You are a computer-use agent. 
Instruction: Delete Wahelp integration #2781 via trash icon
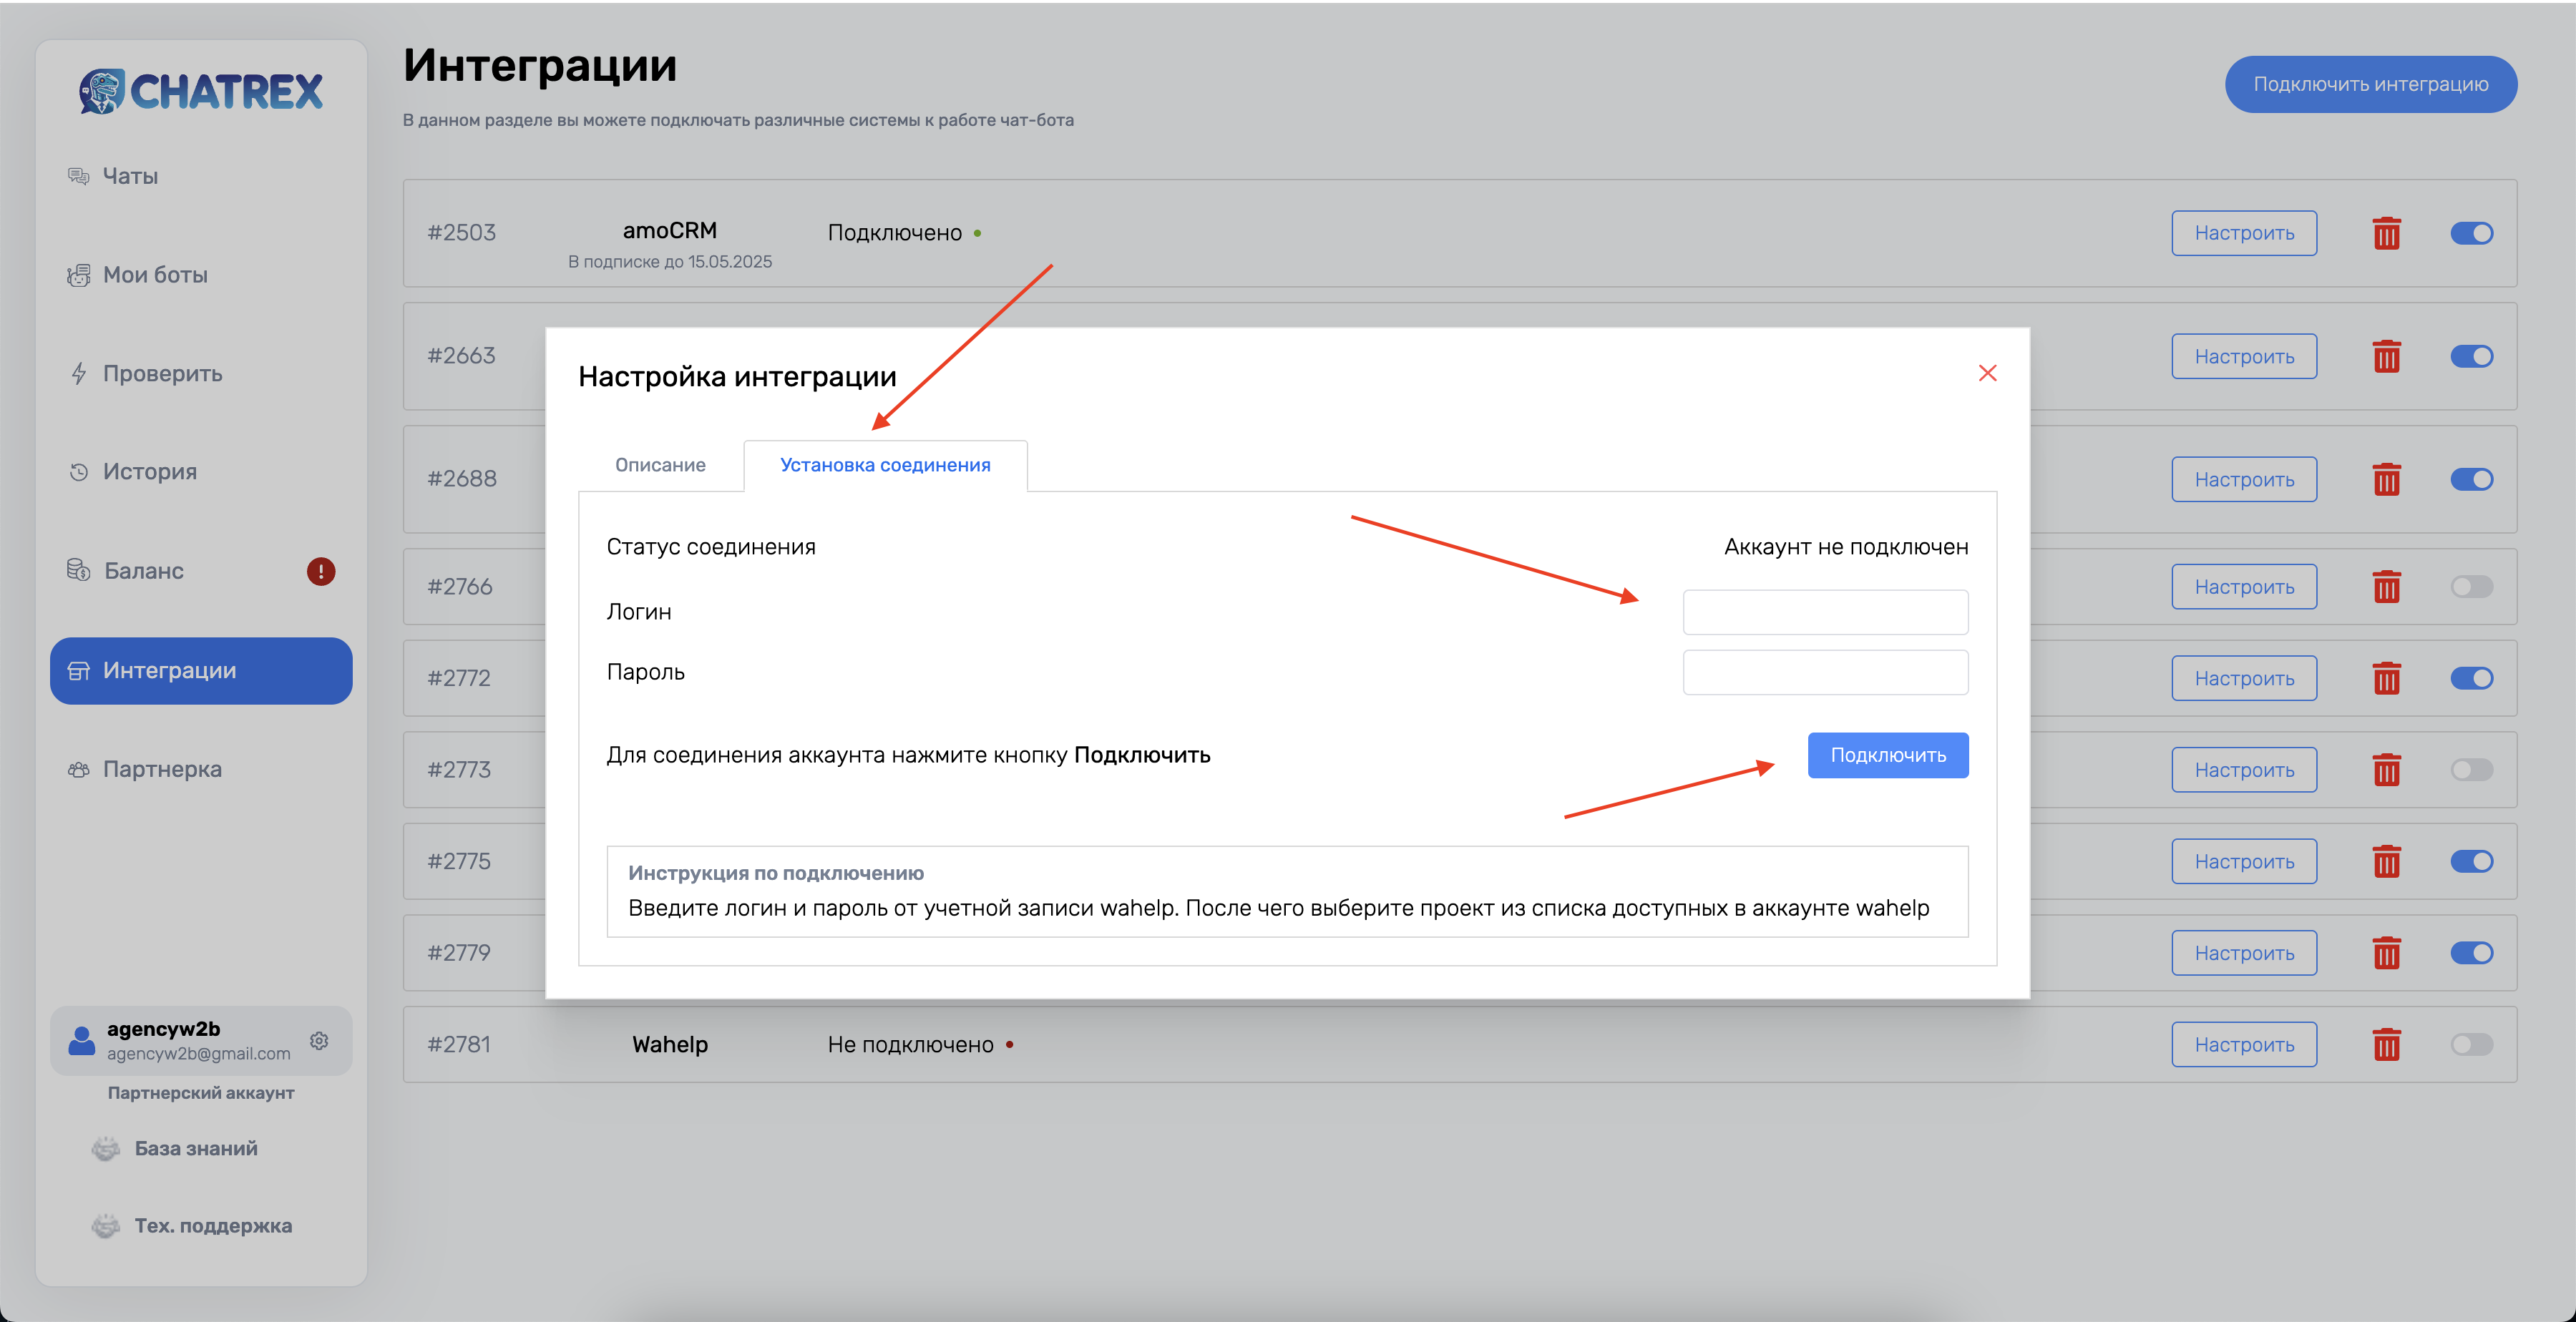tap(2387, 1044)
